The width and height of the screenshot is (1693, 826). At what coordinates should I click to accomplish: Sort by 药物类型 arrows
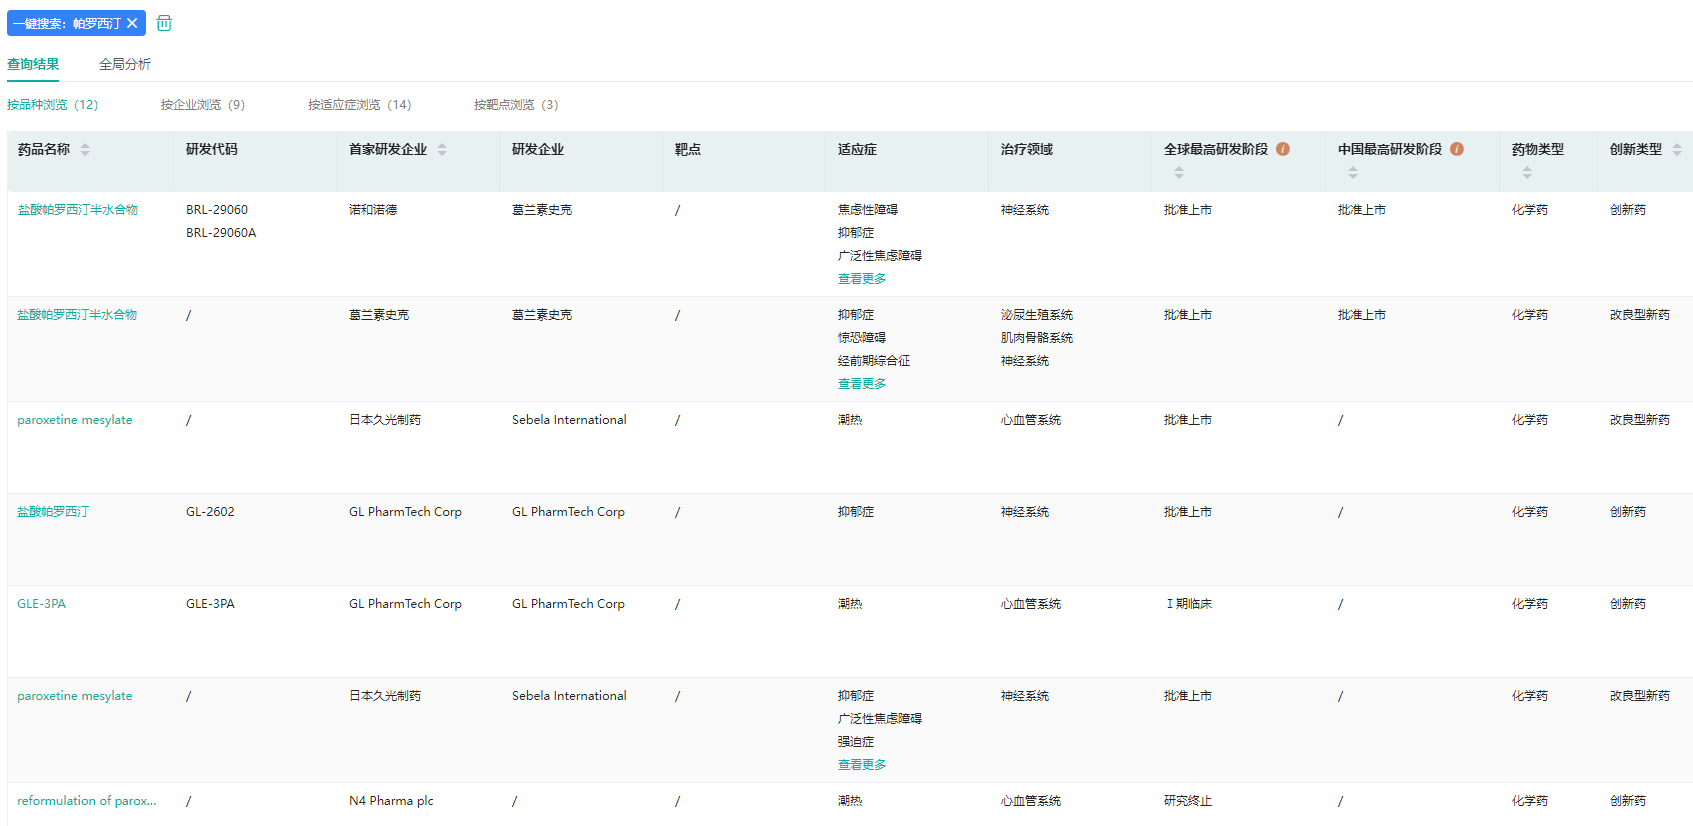click(1527, 172)
